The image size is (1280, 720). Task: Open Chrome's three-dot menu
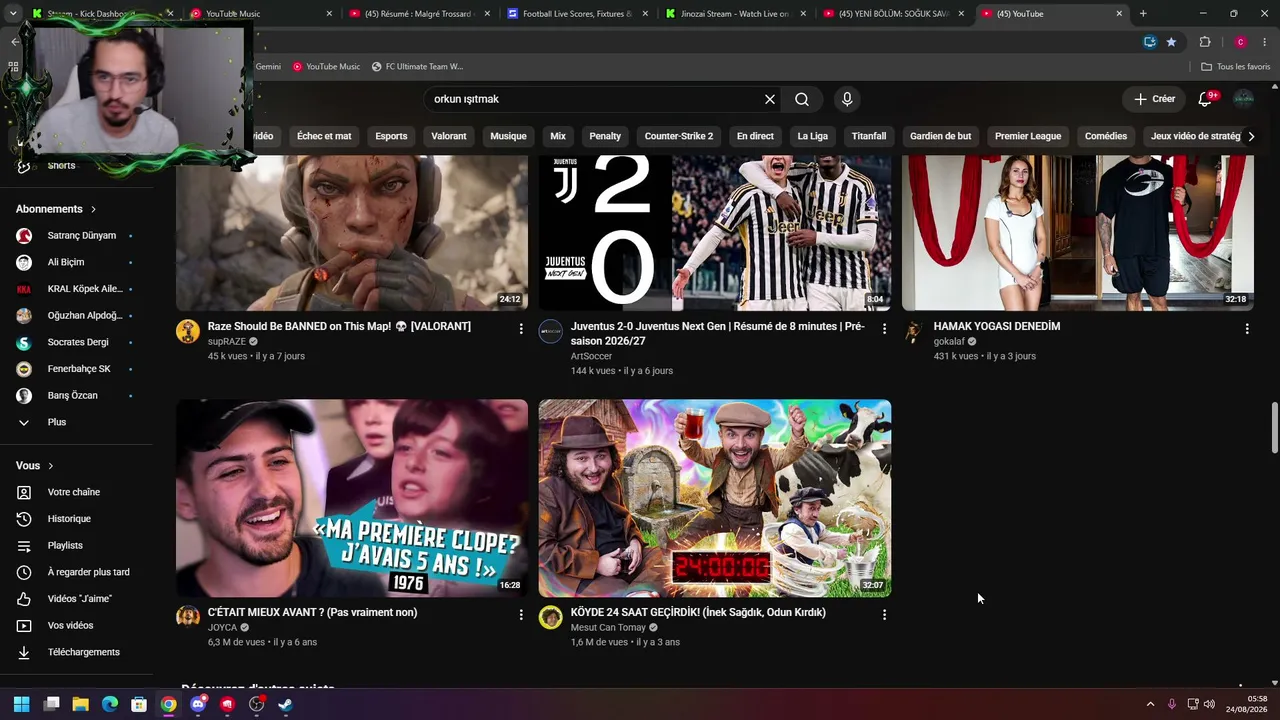point(1265,42)
